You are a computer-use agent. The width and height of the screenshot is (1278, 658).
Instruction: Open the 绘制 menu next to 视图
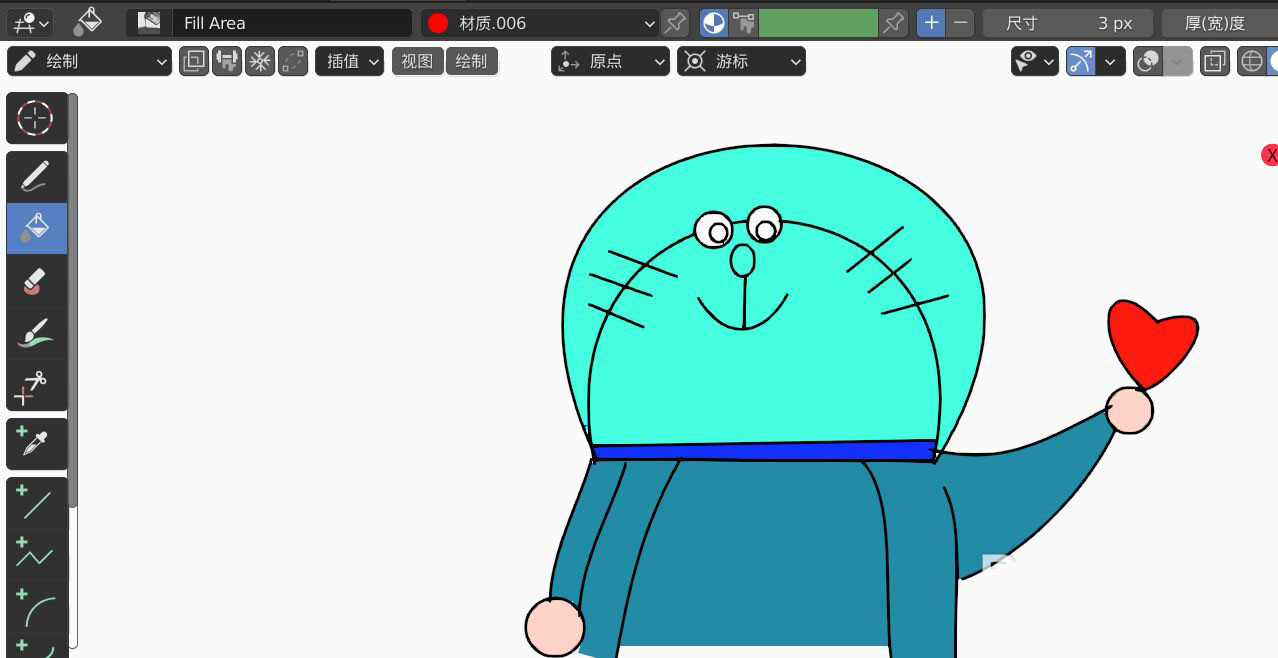pos(471,62)
